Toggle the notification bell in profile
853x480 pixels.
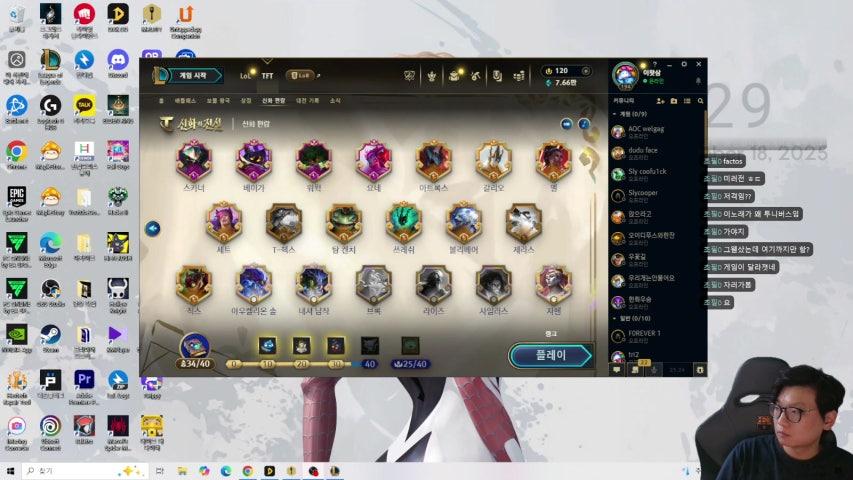click(698, 81)
